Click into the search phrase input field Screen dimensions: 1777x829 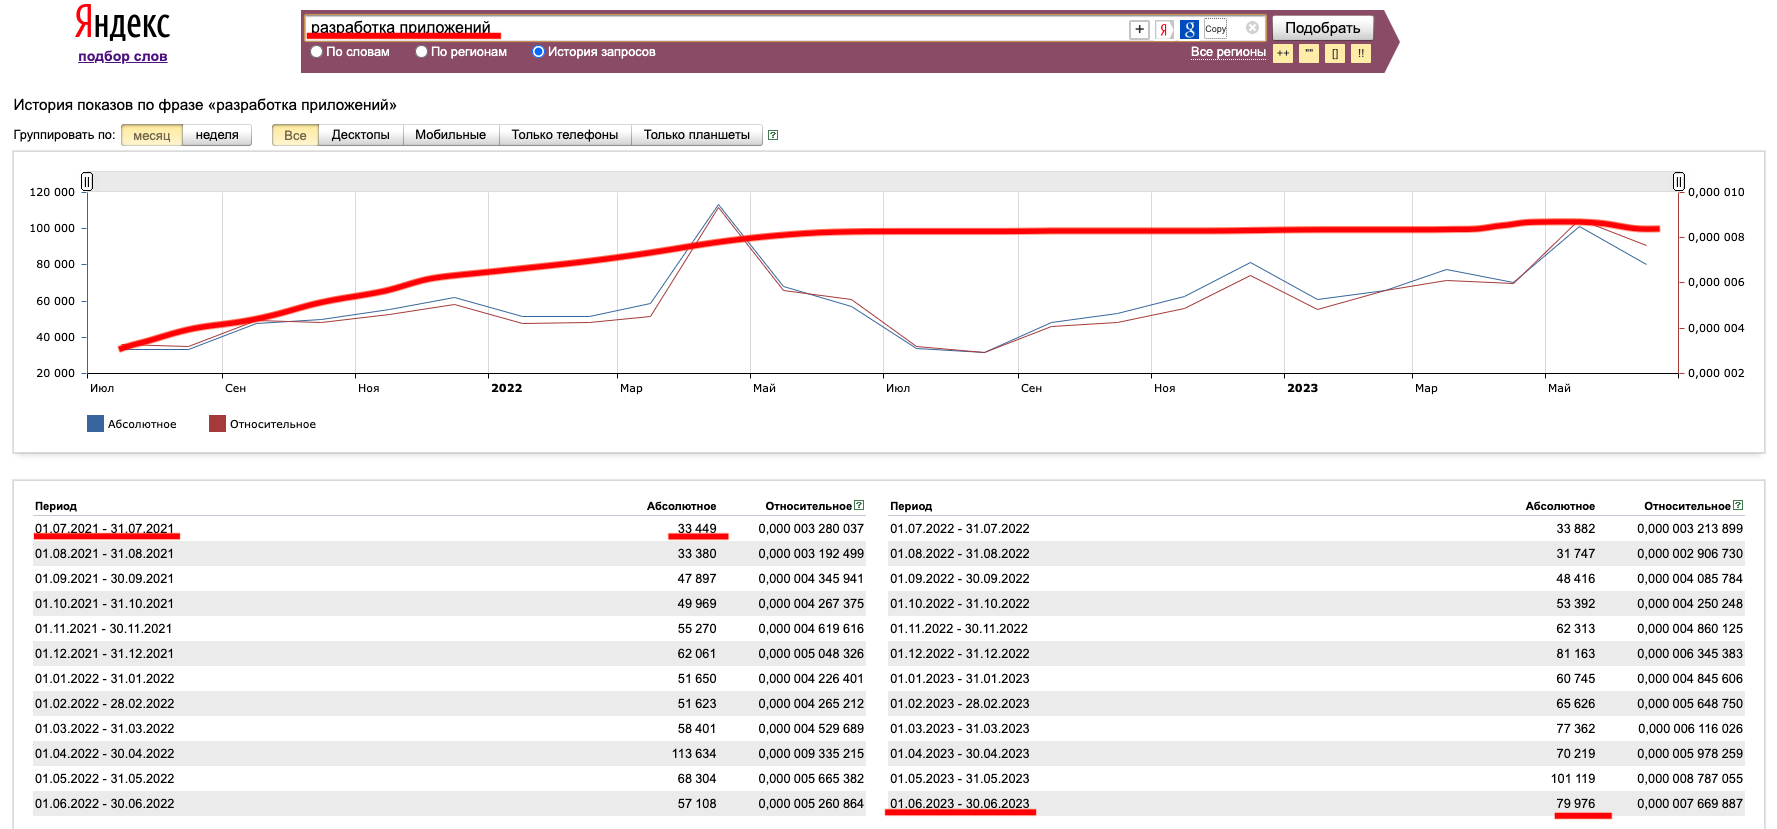pos(700,28)
